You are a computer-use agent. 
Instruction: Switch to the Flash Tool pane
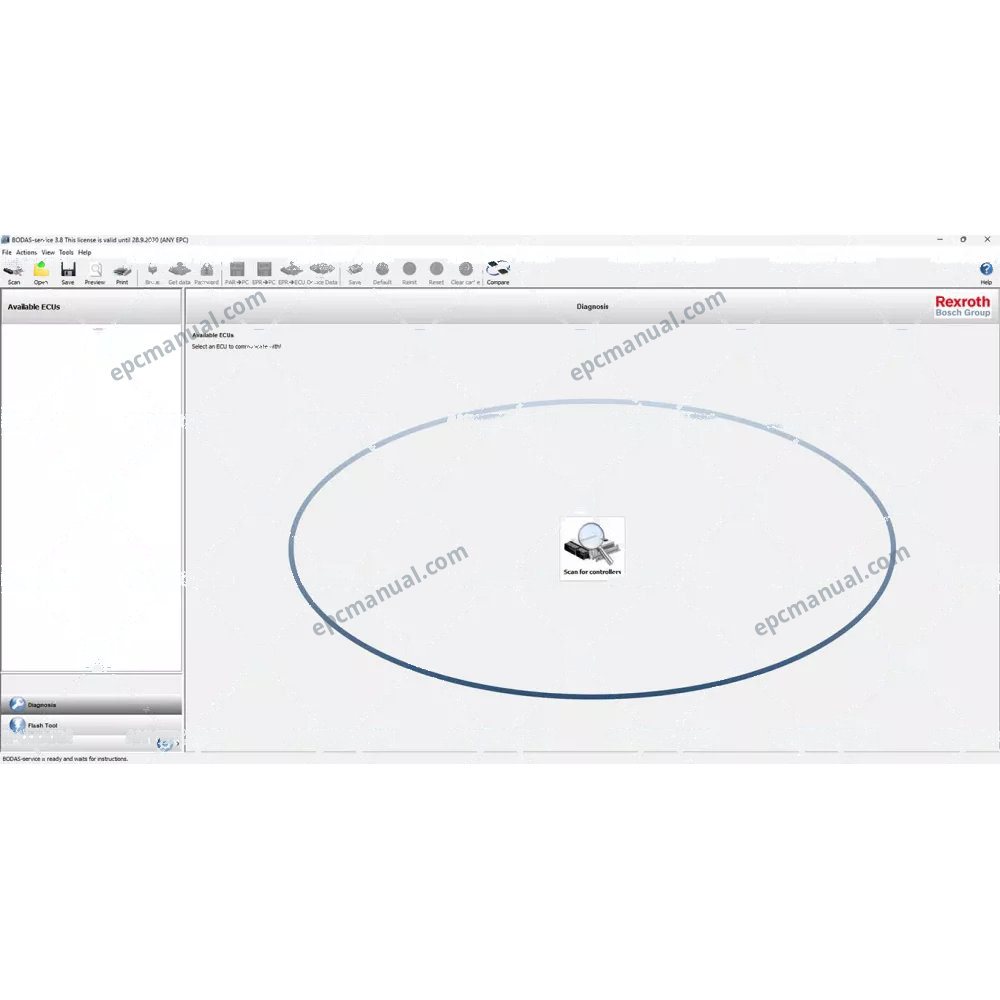point(91,725)
